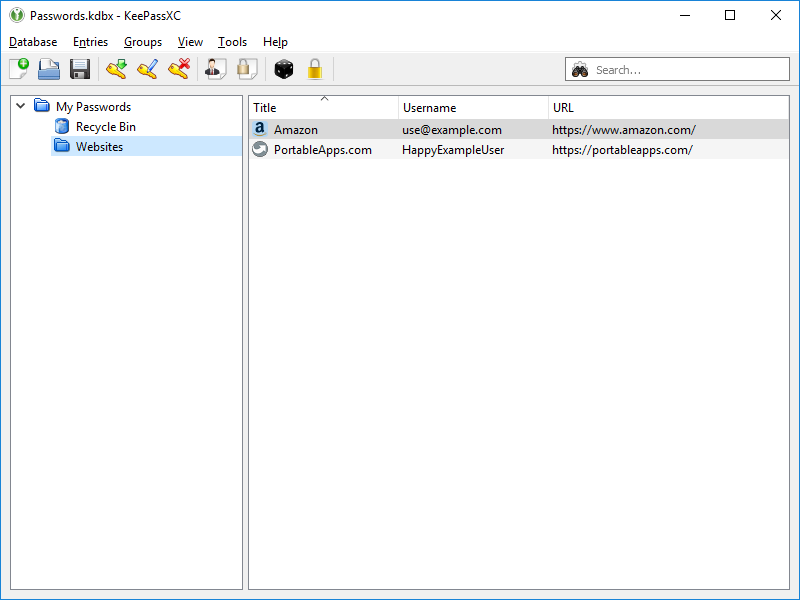Click the Open database folder icon

coord(49,69)
